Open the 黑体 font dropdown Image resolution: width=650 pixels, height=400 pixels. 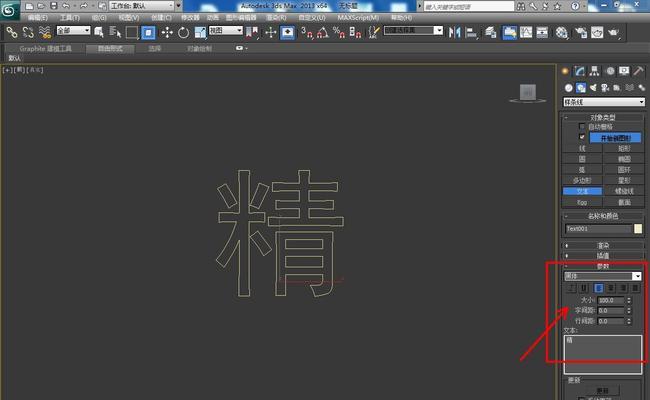point(603,276)
